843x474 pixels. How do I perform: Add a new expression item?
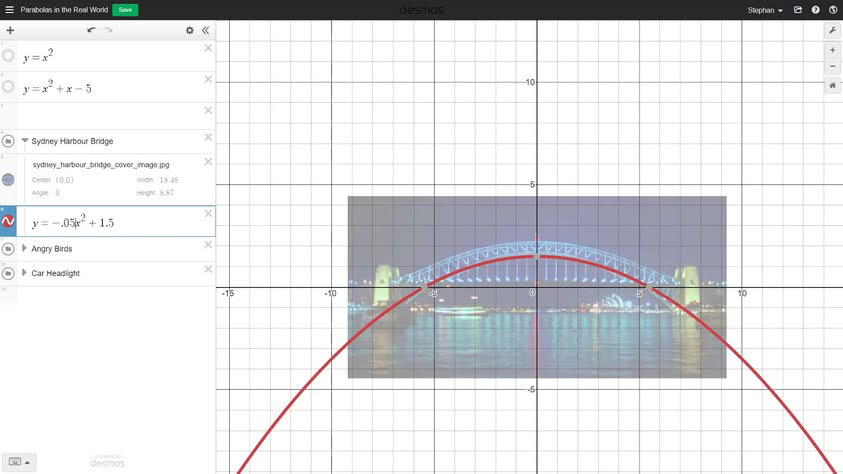(10, 31)
